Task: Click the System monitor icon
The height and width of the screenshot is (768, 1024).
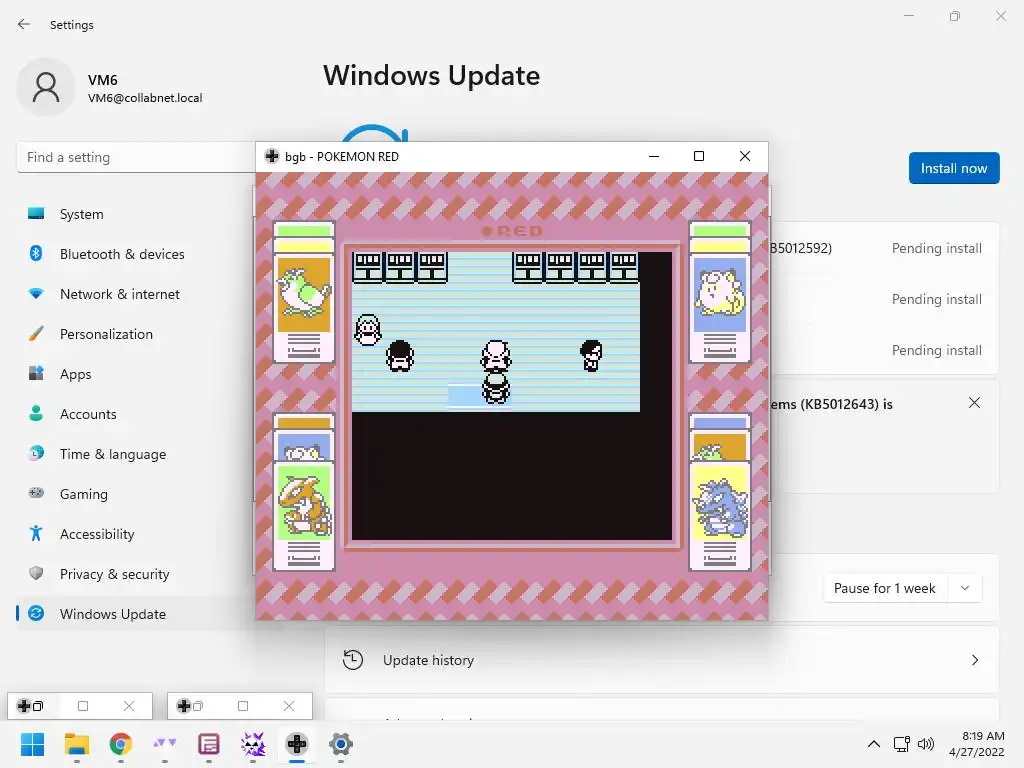Action: click(36, 214)
